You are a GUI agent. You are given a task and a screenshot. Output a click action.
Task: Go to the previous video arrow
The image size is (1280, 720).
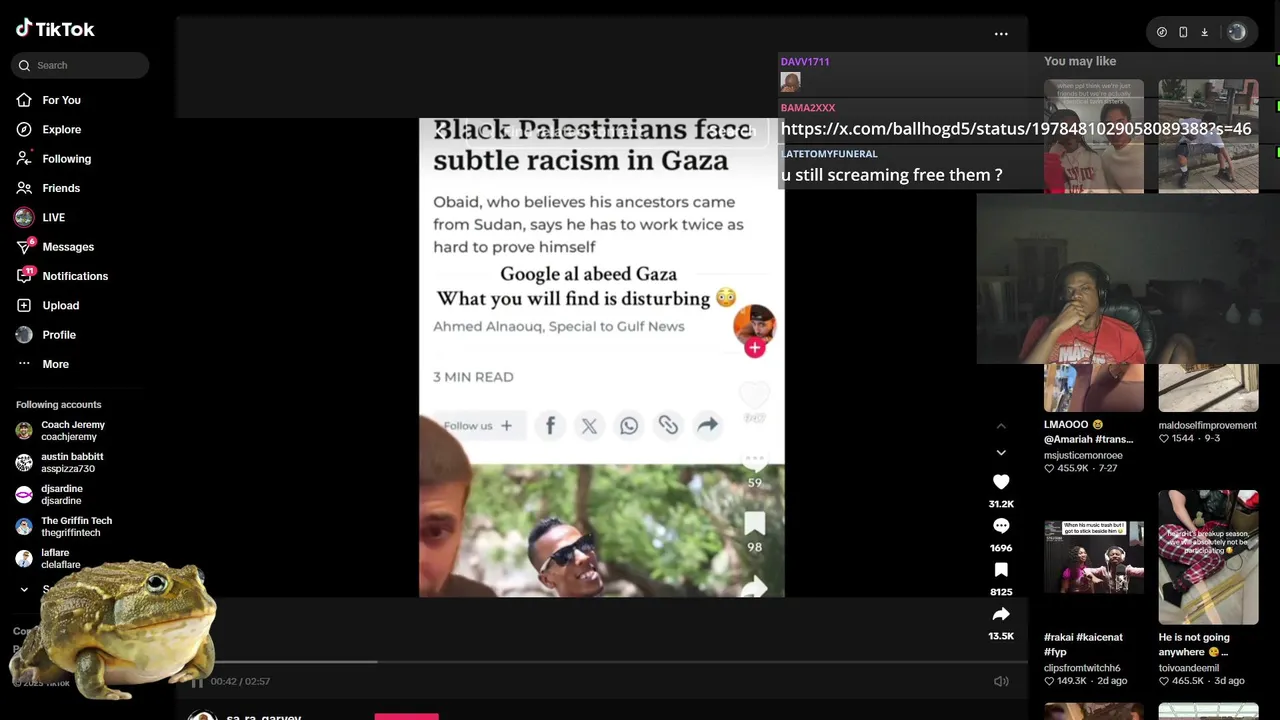(1001, 426)
